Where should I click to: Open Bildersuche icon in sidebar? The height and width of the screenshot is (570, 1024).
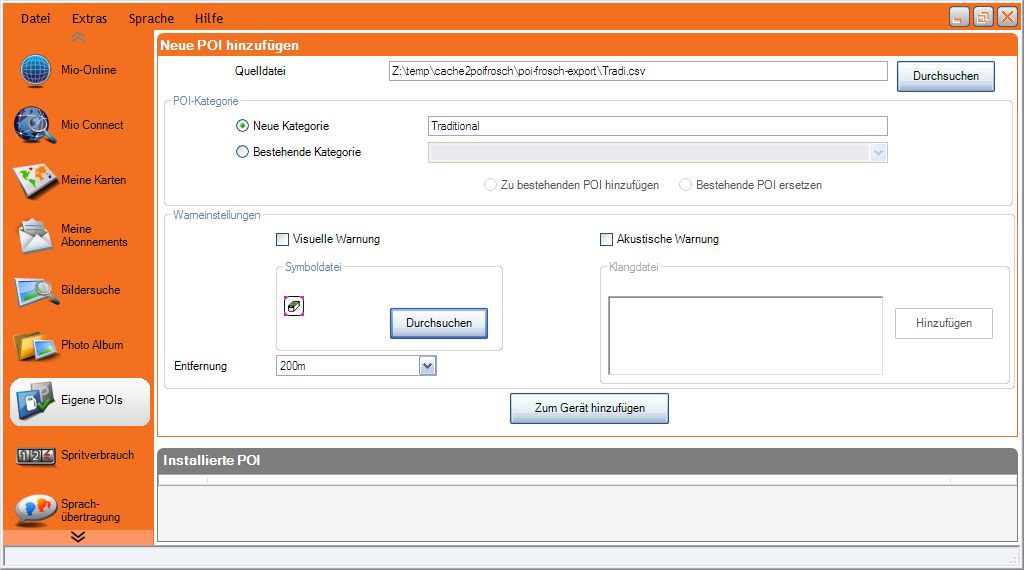click(34, 291)
